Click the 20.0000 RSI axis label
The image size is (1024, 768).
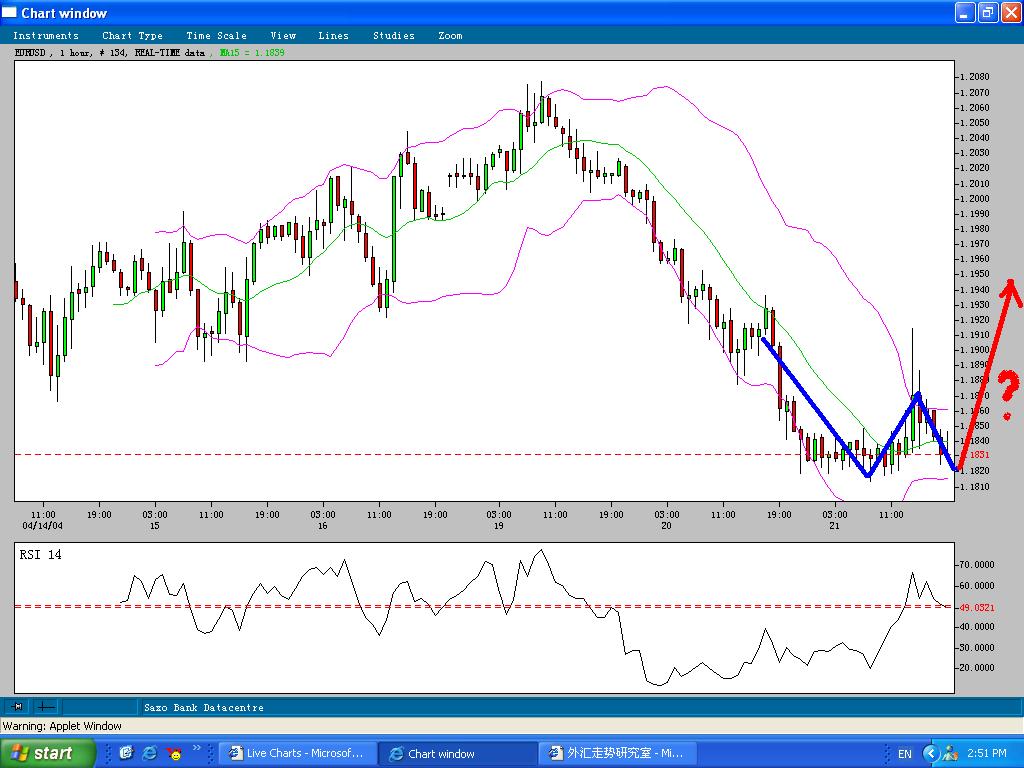click(x=977, y=667)
